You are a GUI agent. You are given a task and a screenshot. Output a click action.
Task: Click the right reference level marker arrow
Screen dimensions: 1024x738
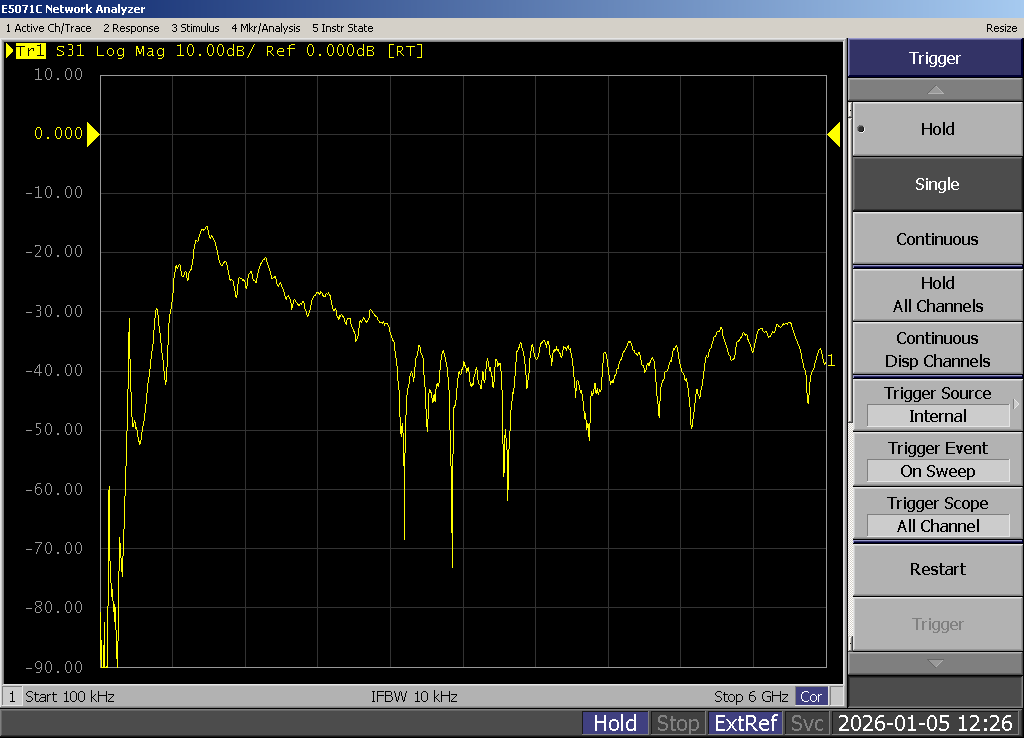point(834,134)
